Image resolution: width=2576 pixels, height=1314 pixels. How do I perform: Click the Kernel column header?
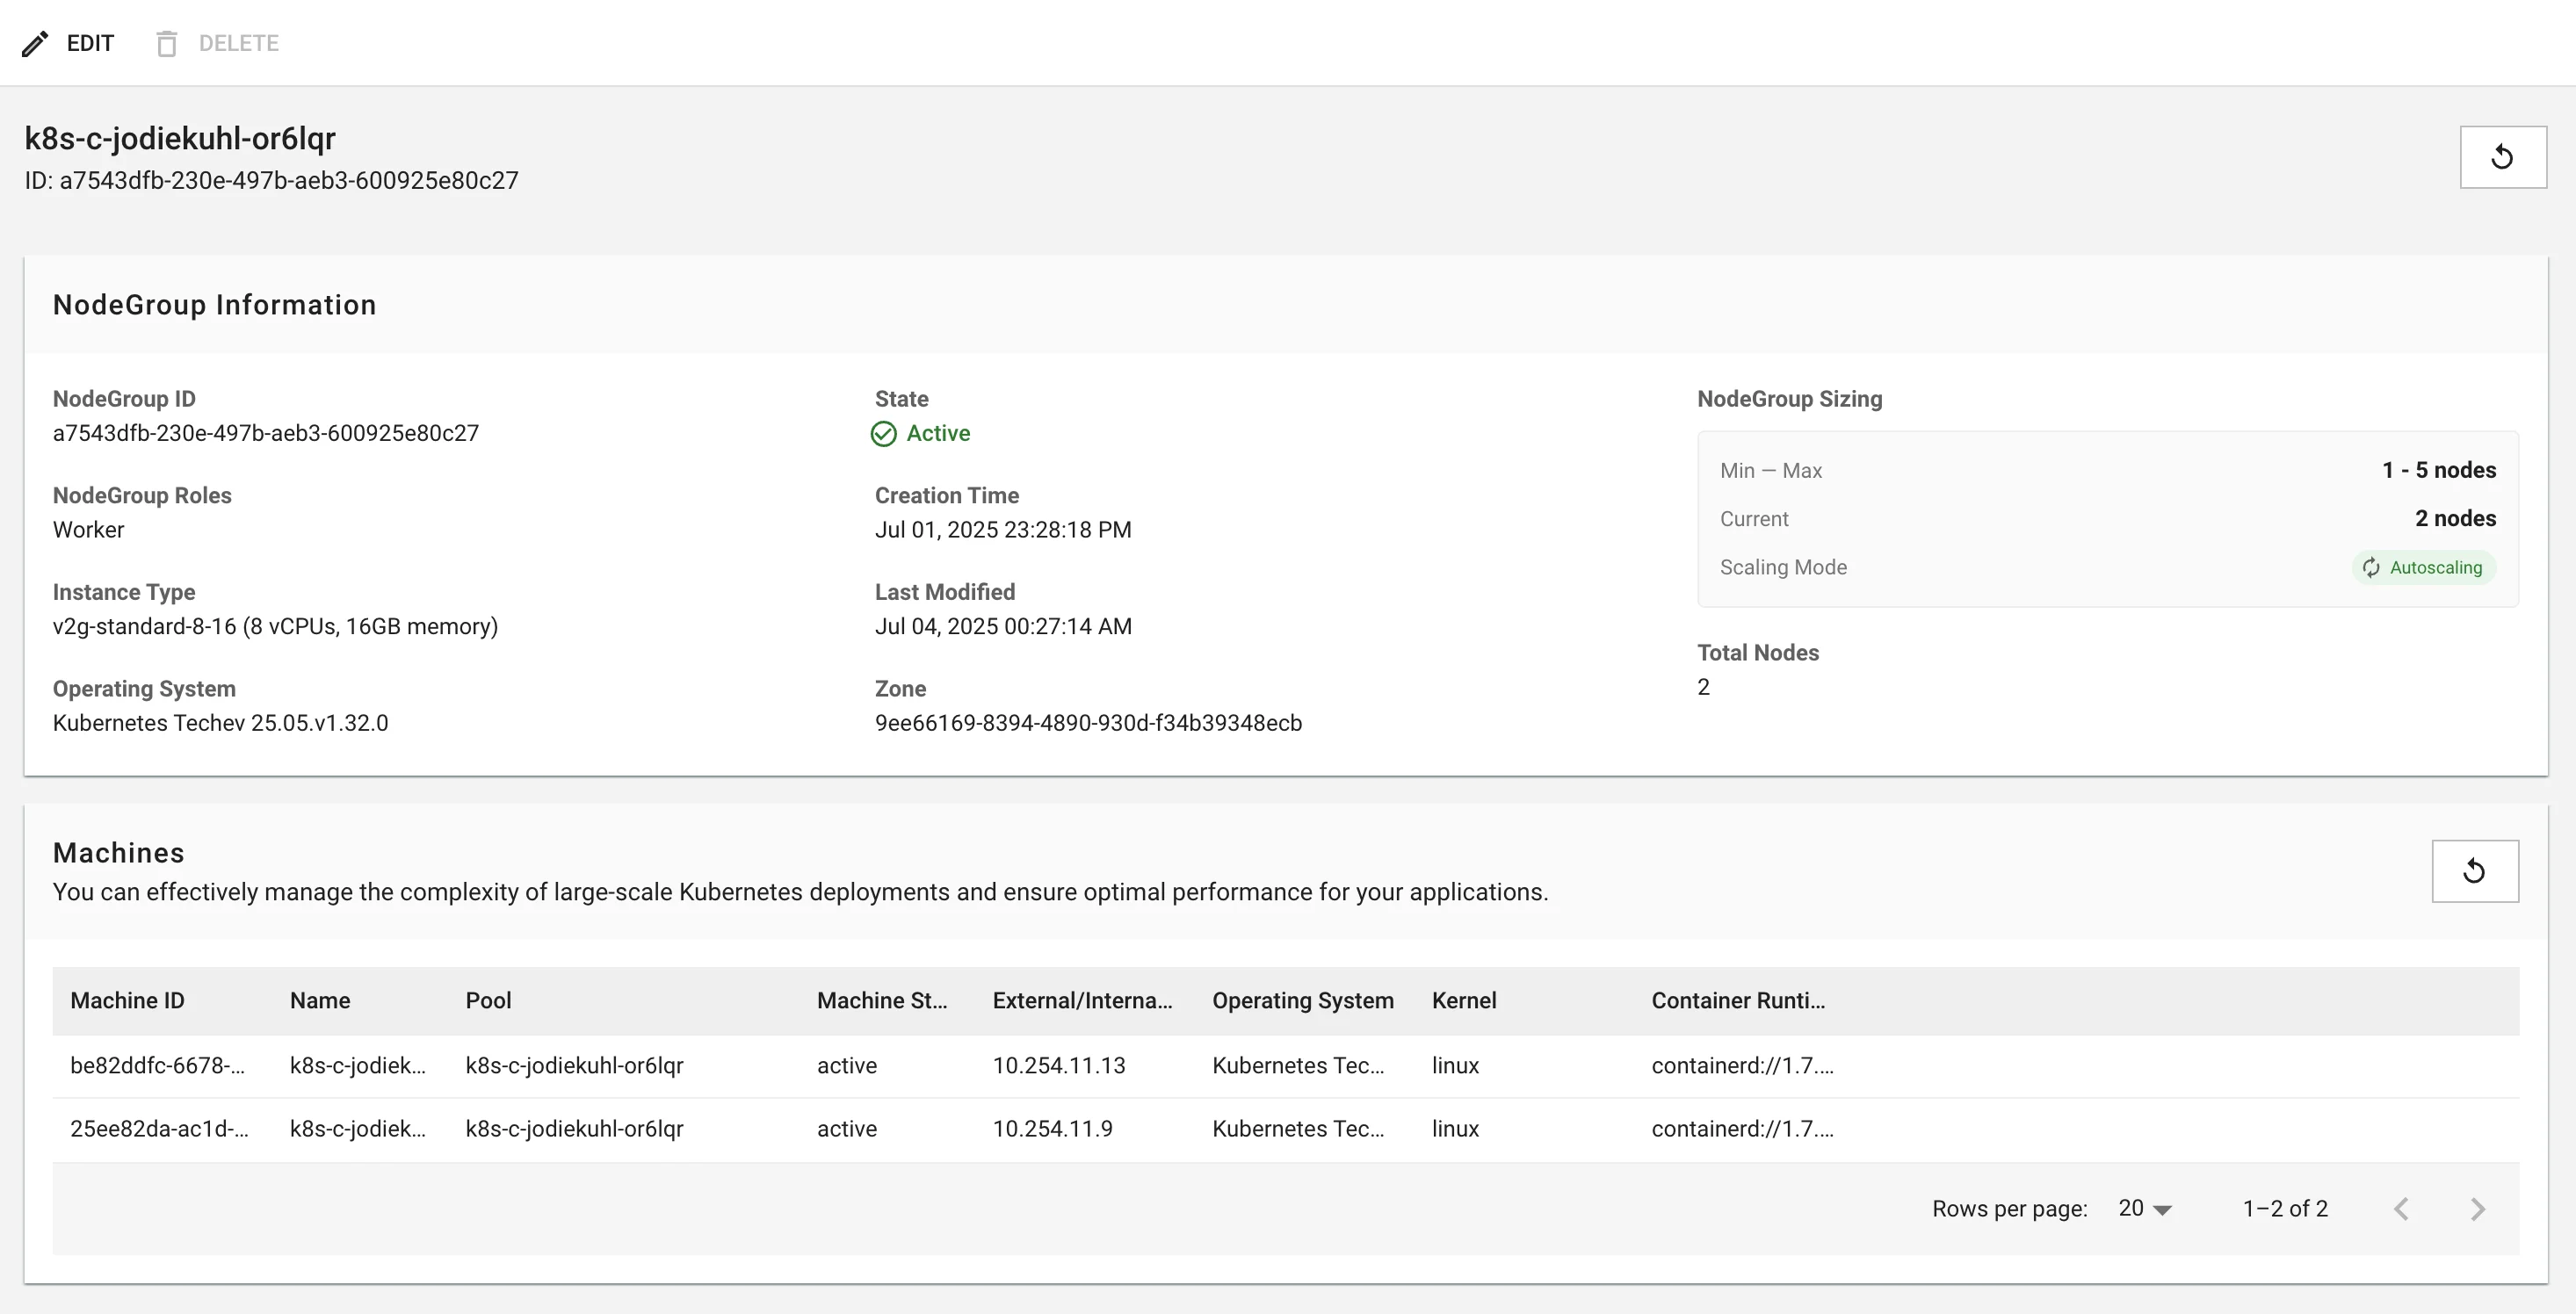(x=1464, y=1001)
